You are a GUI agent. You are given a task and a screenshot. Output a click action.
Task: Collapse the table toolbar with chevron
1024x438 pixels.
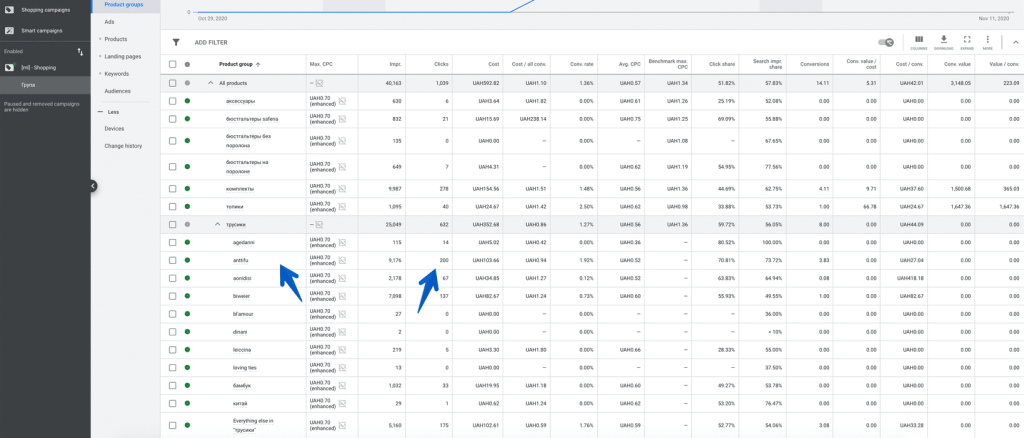1015,42
